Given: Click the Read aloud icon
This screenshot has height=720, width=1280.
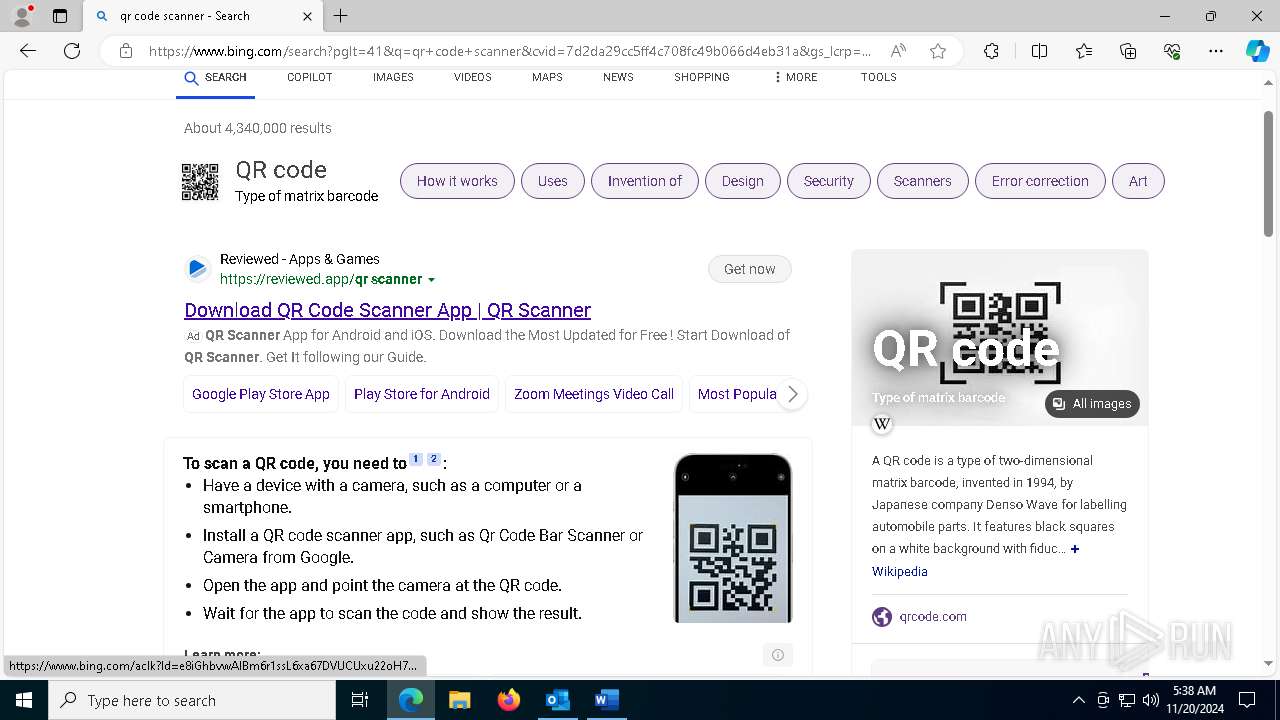Looking at the screenshot, I should point(898,51).
